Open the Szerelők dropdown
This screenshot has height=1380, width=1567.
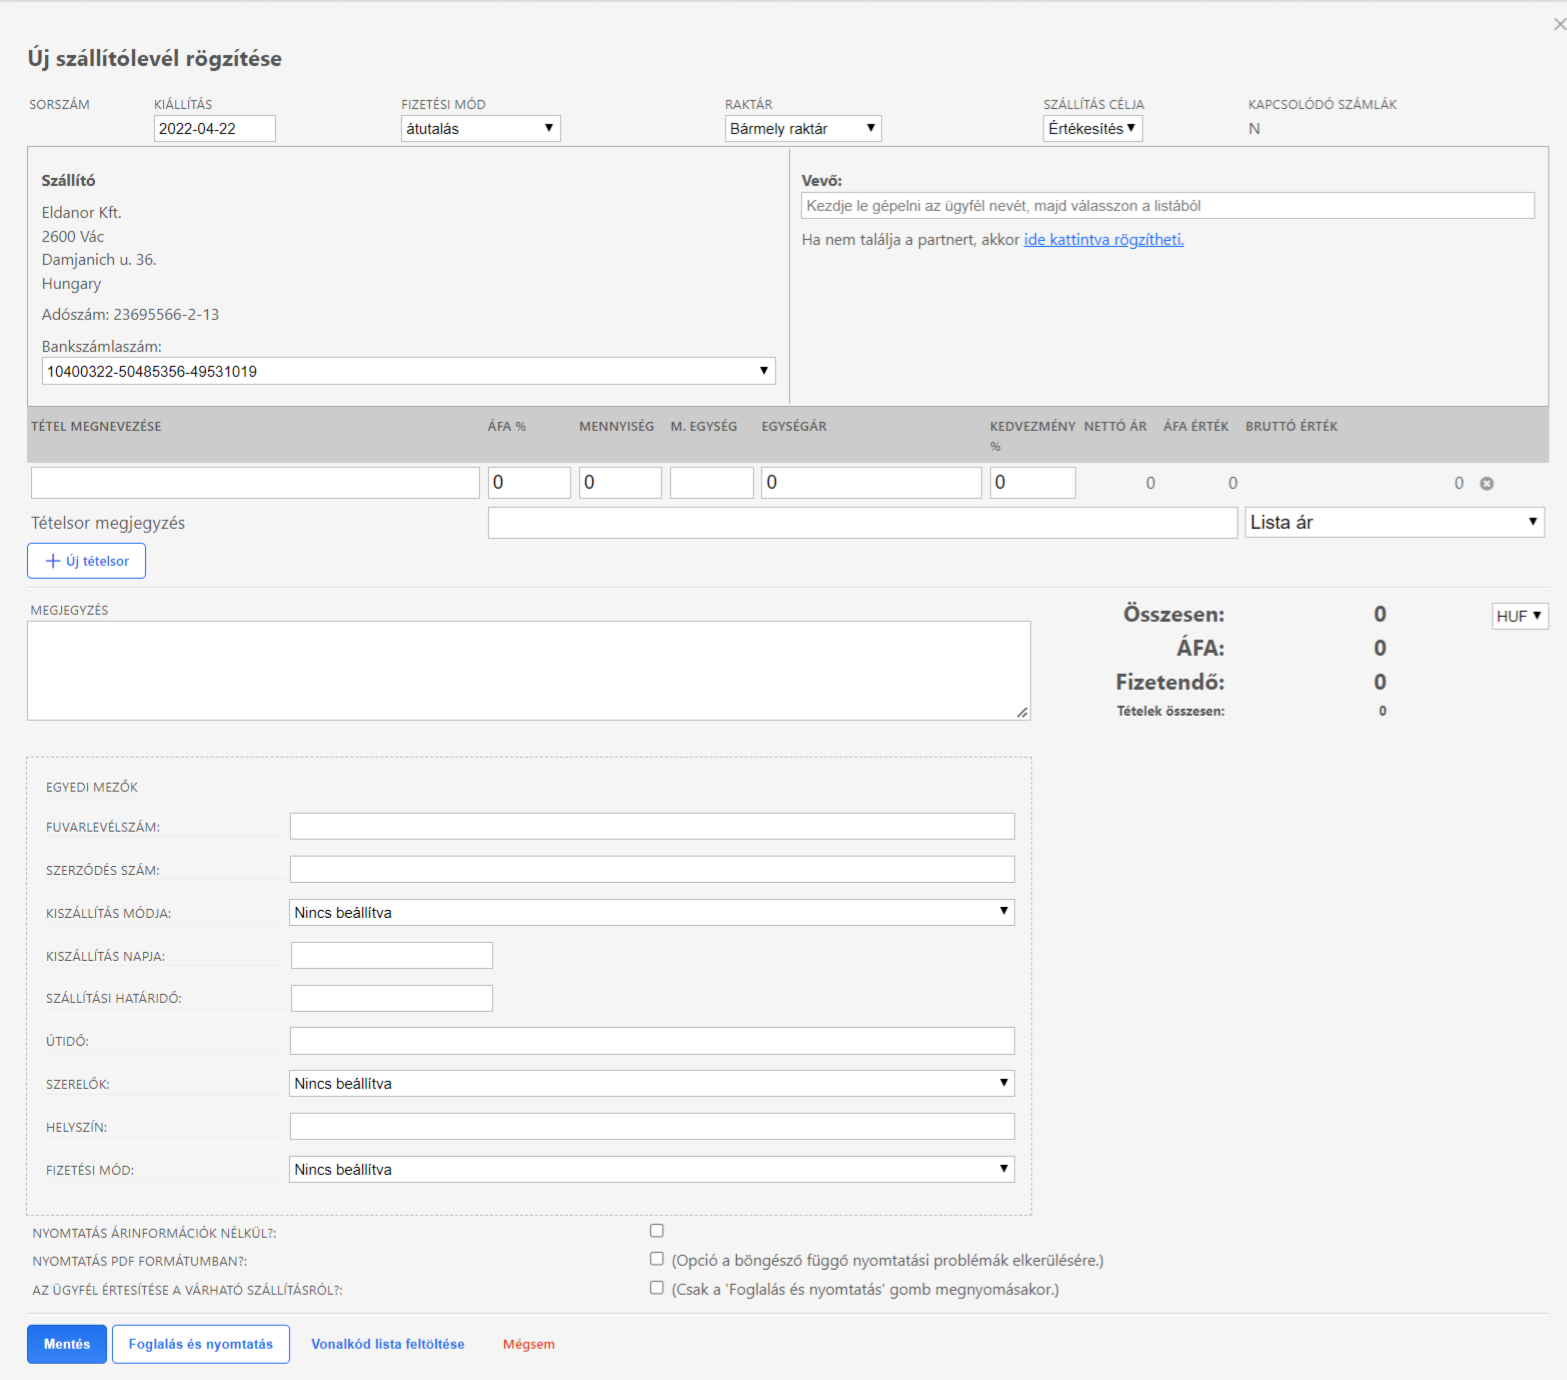tap(652, 1083)
